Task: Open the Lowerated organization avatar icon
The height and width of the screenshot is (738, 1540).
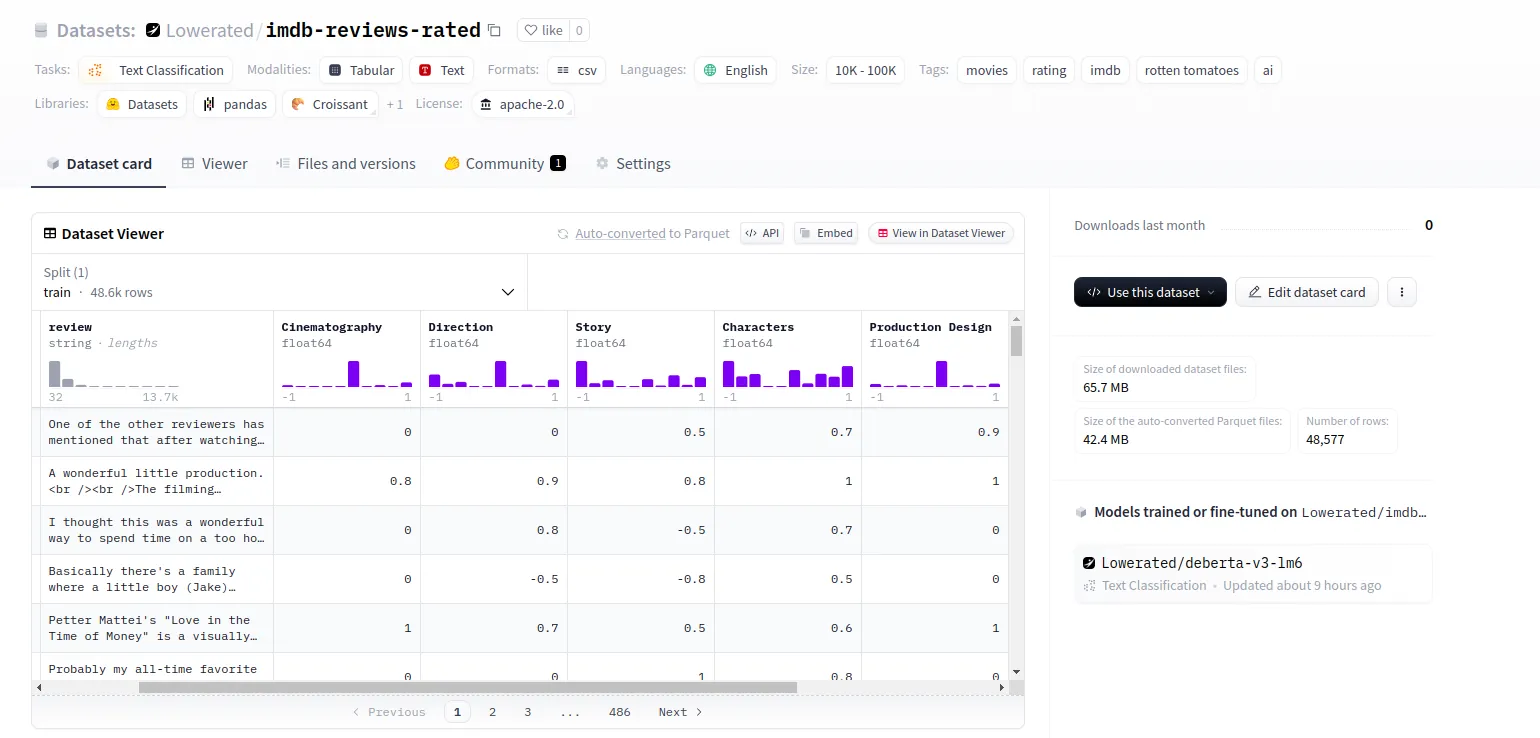Action: [153, 30]
